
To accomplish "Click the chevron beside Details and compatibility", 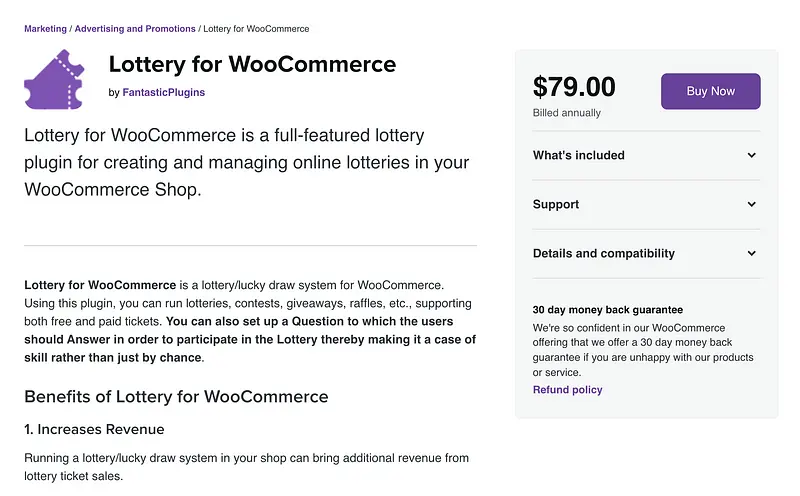I will point(751,254).
